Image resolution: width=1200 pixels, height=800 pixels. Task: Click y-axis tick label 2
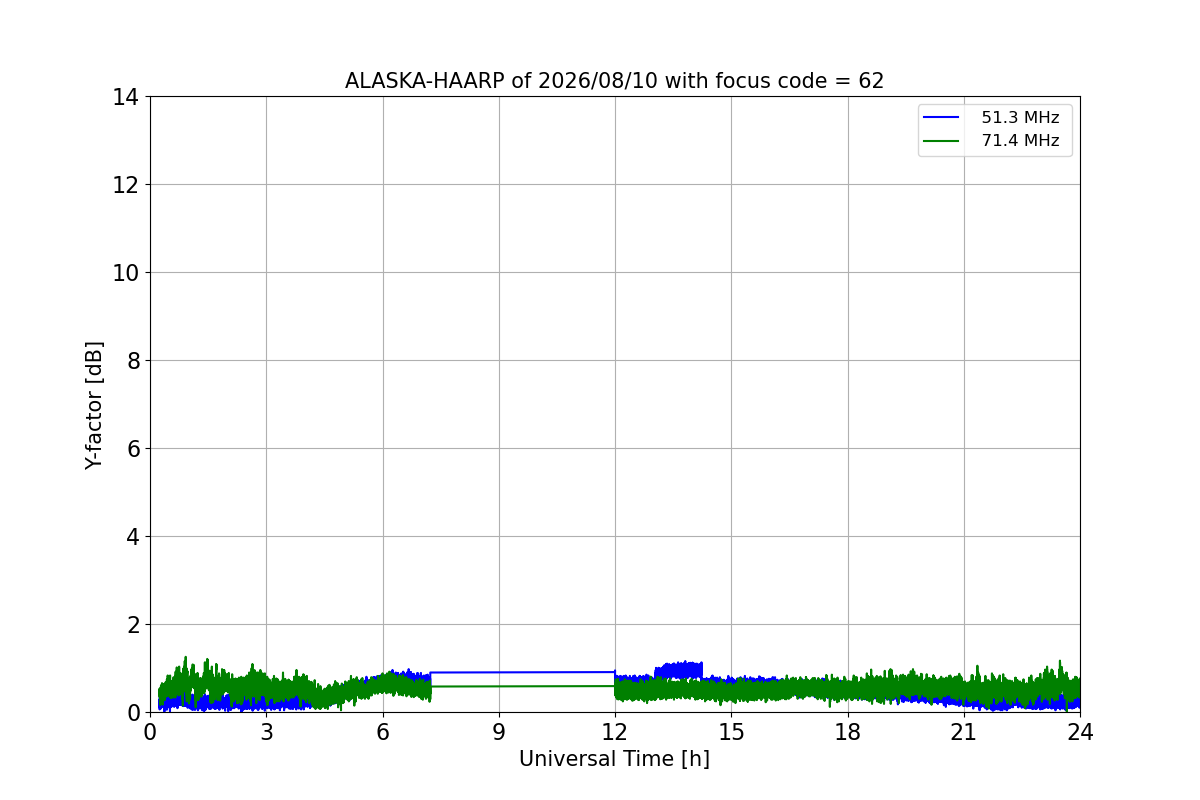(x=131, y=625)
